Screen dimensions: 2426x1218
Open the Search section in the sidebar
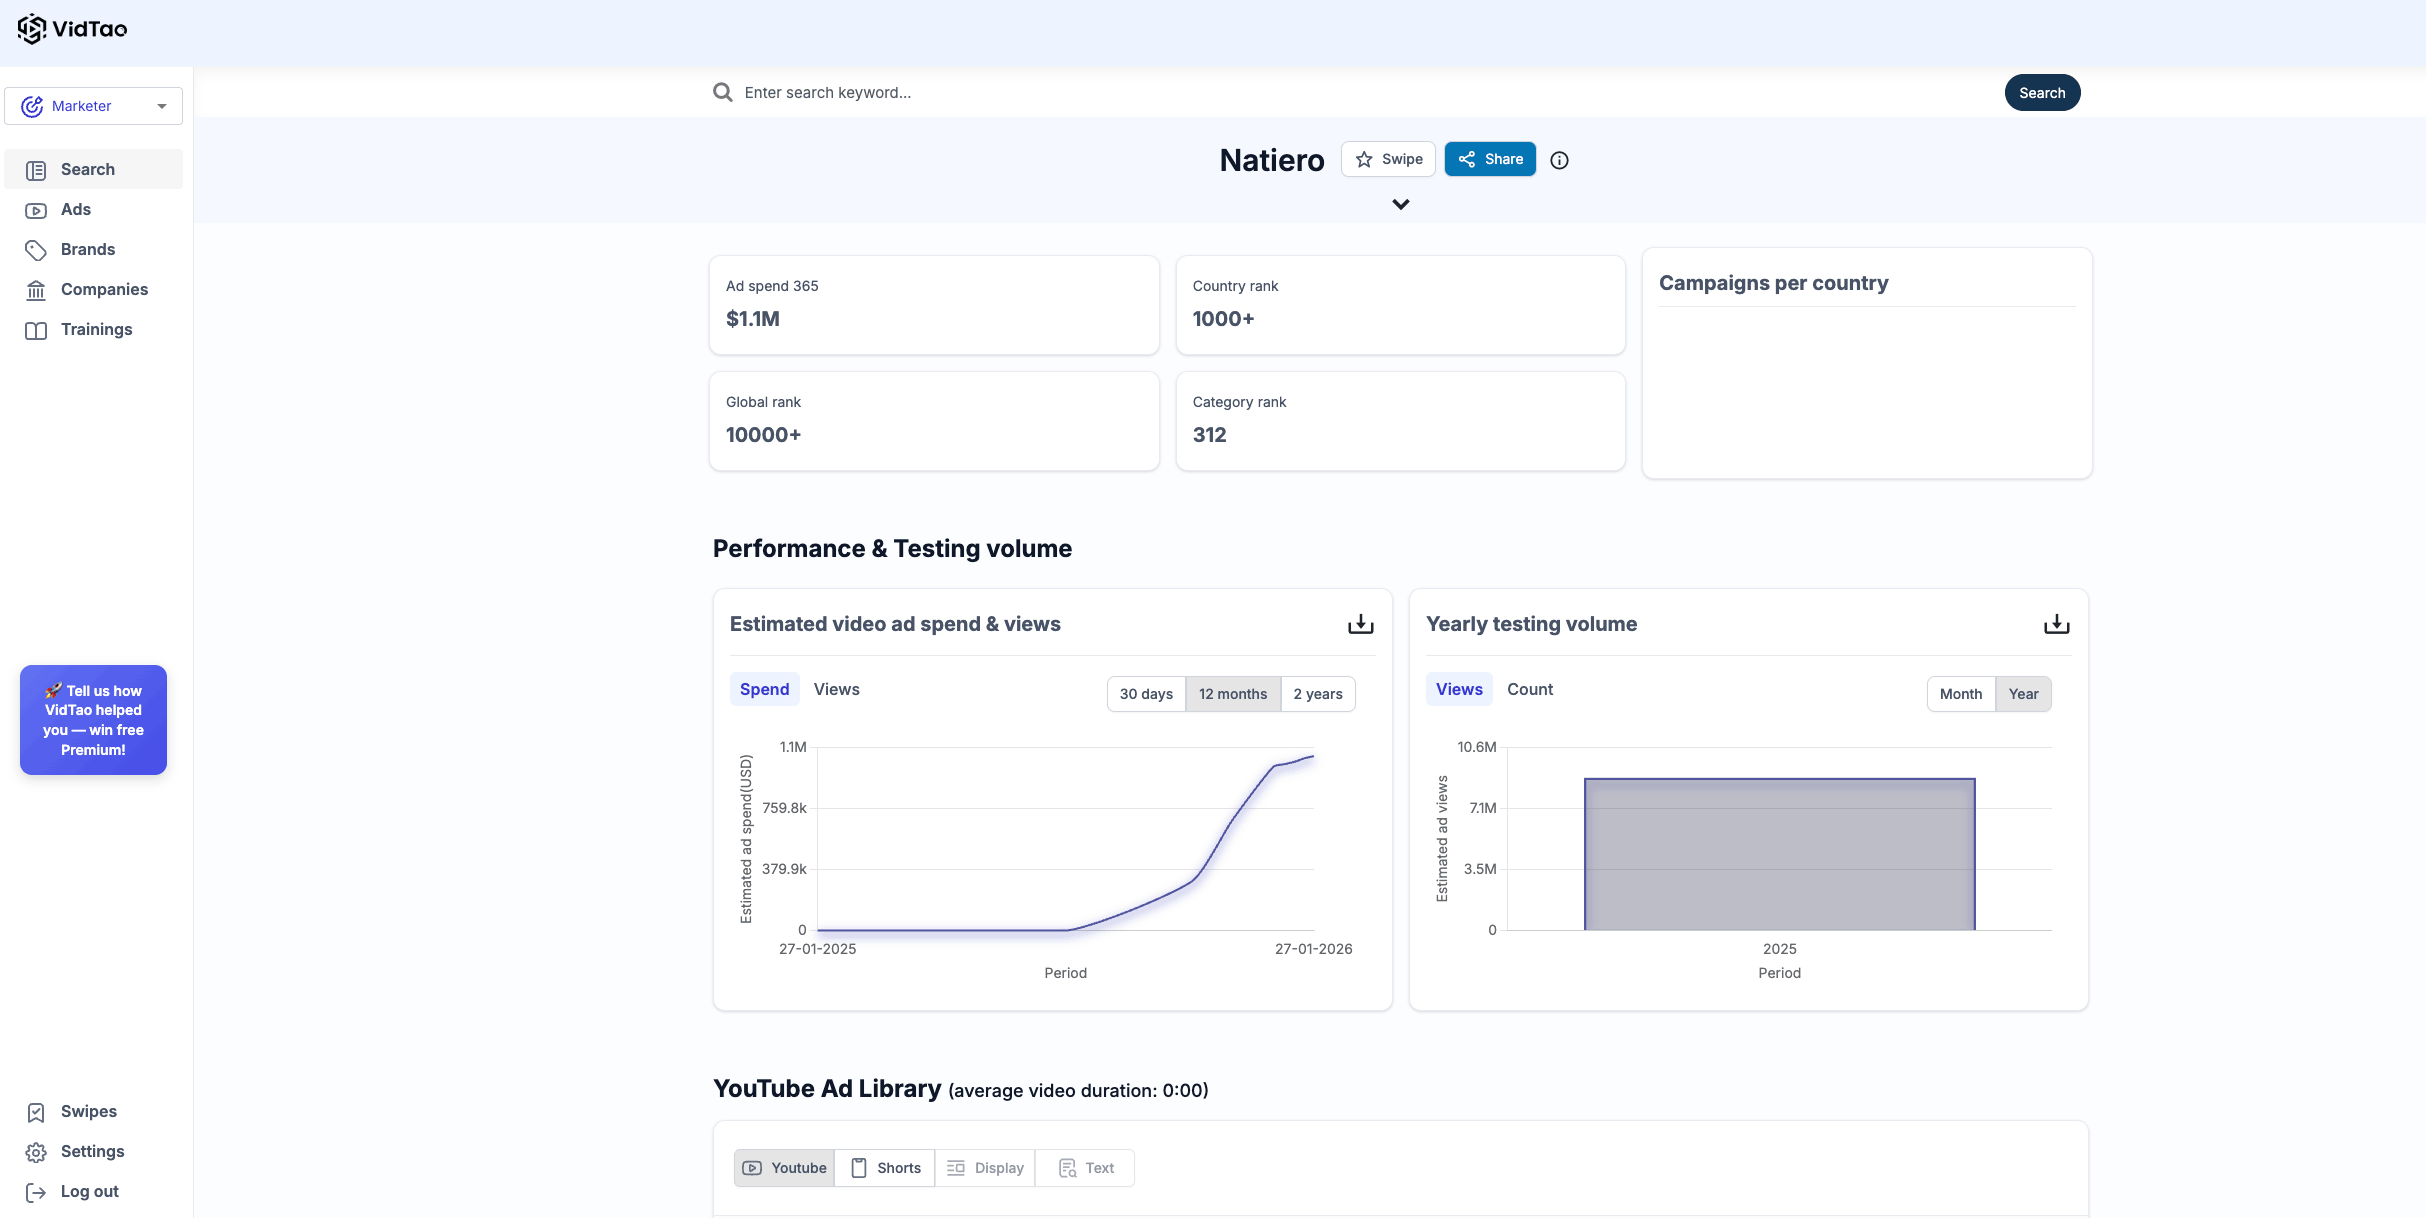tap(87, 169)
